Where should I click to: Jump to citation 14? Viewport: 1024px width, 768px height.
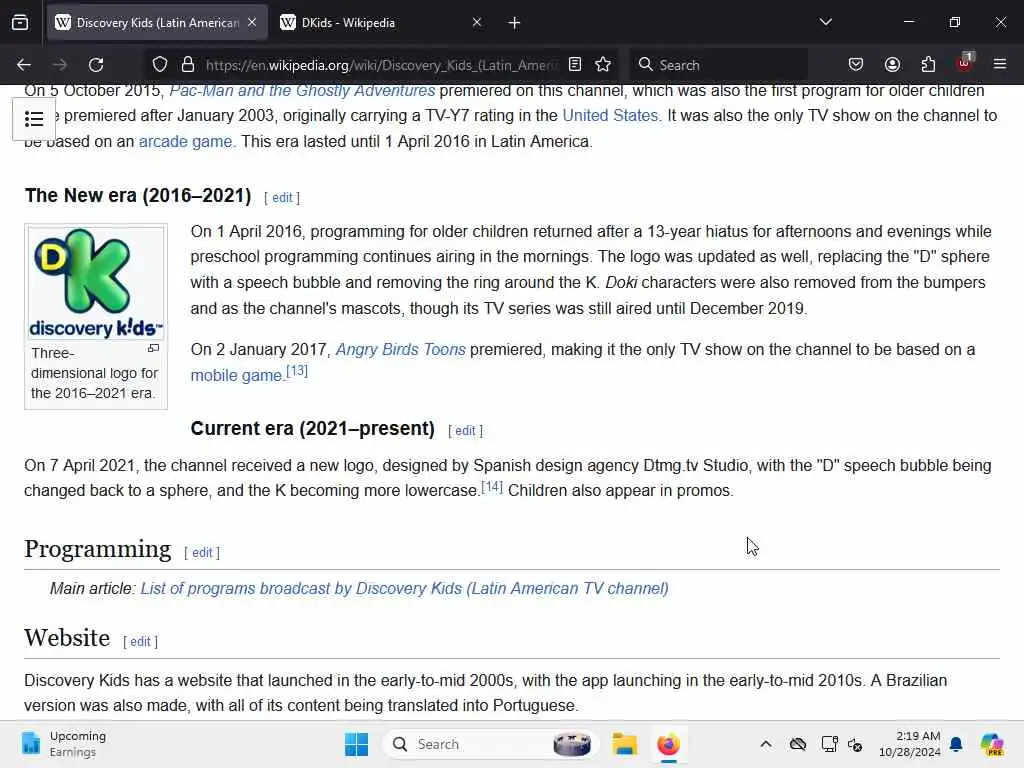492,487
